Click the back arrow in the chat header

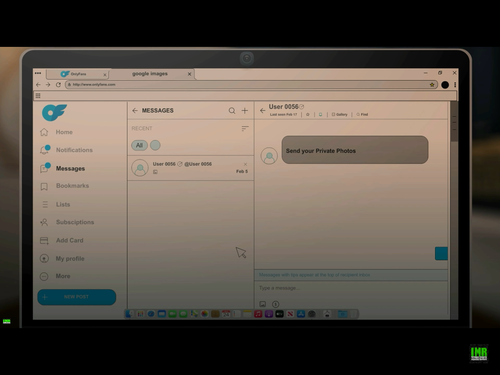(x=263, y=110)
